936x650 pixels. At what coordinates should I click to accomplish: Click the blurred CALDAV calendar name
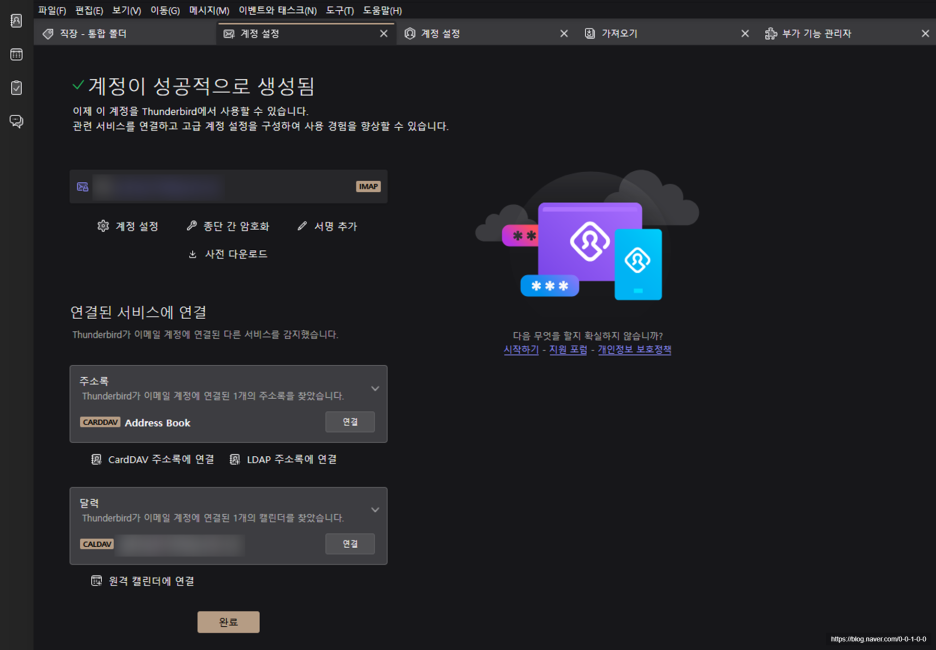180,544
